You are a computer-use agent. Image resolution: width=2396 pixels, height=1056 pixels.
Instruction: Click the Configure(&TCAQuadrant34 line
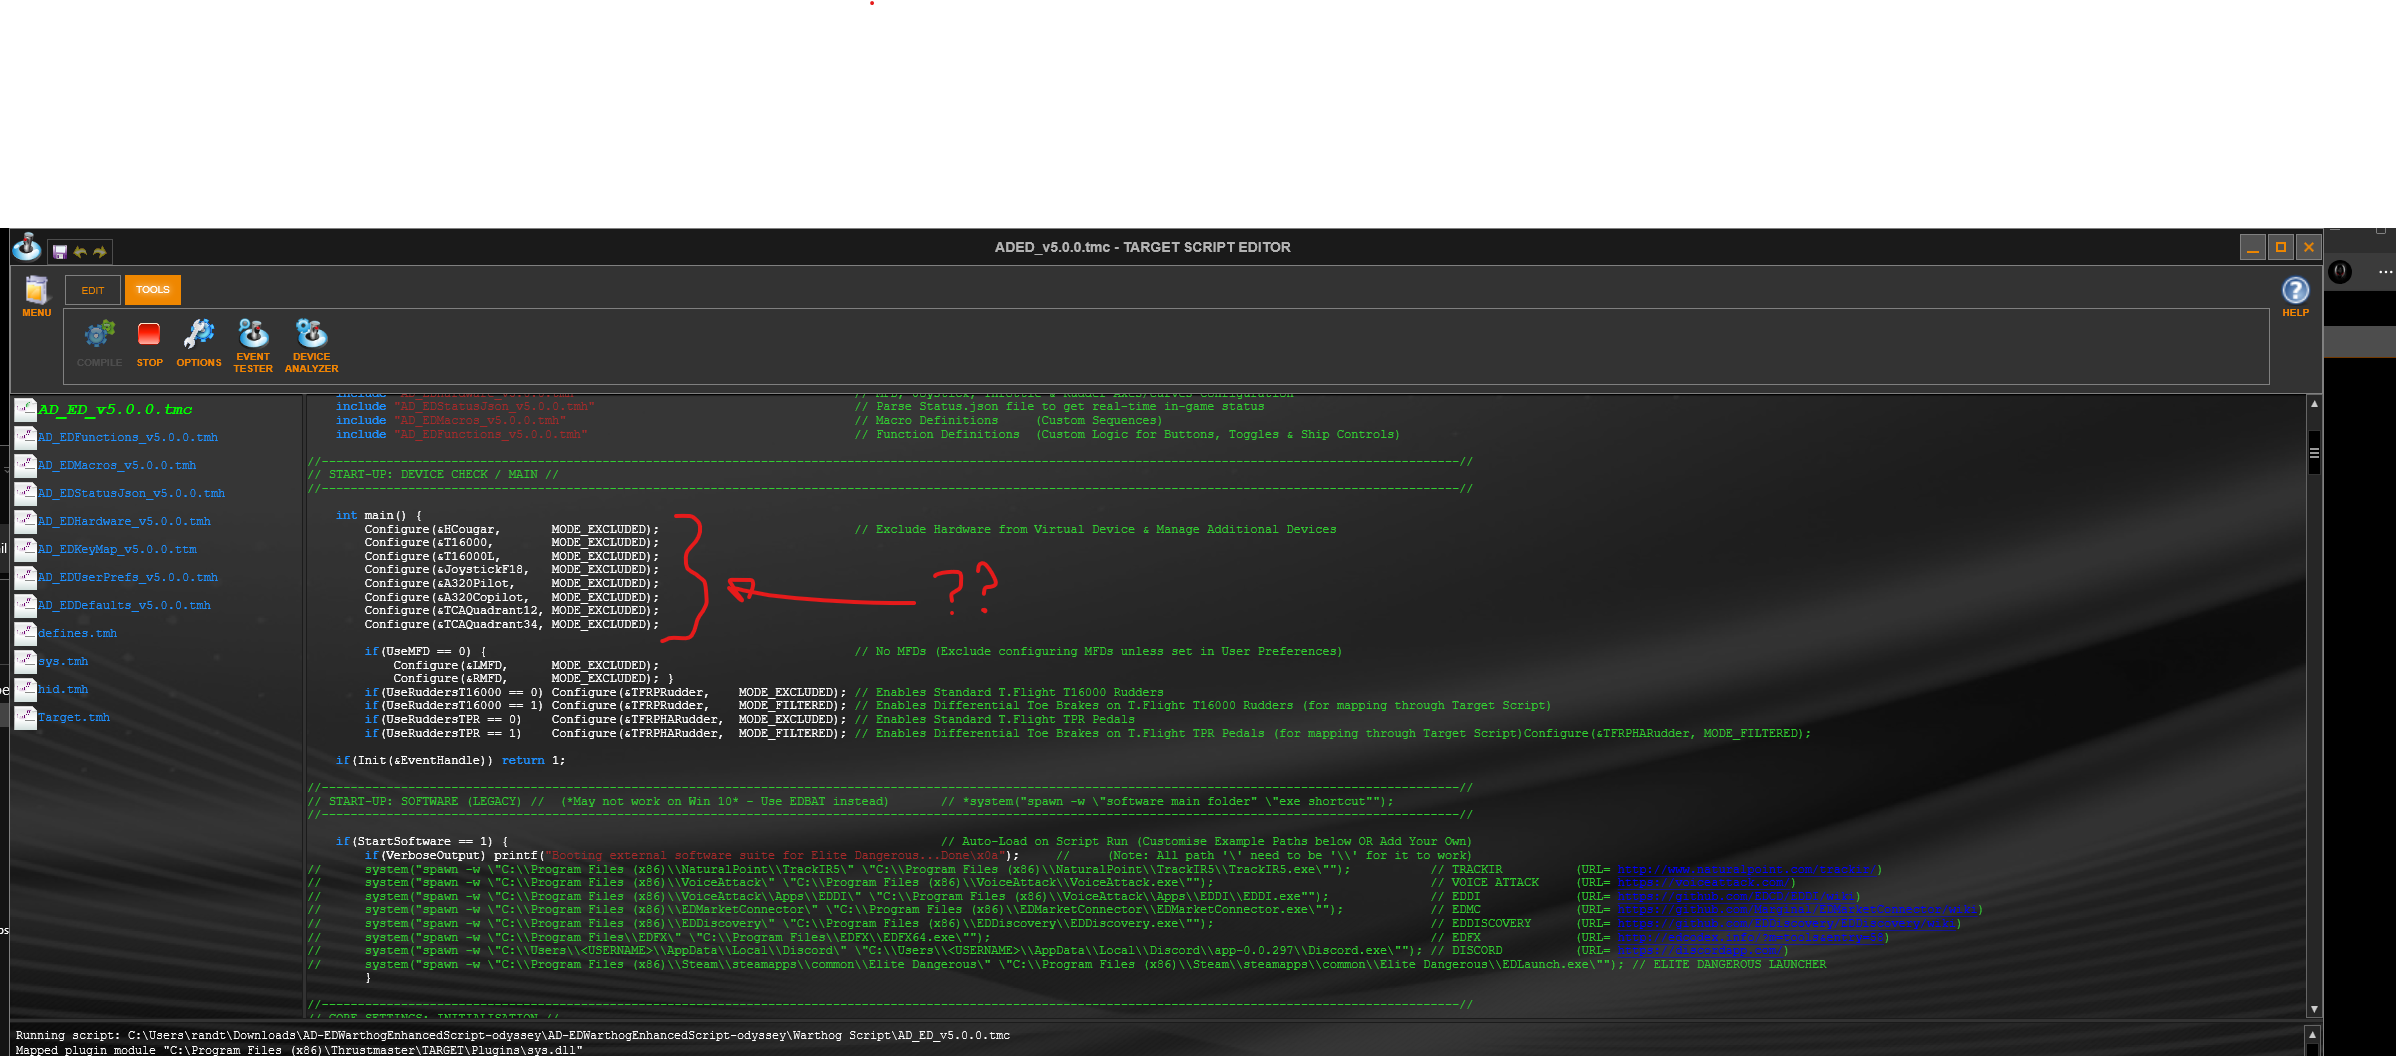tap(511, 624)
